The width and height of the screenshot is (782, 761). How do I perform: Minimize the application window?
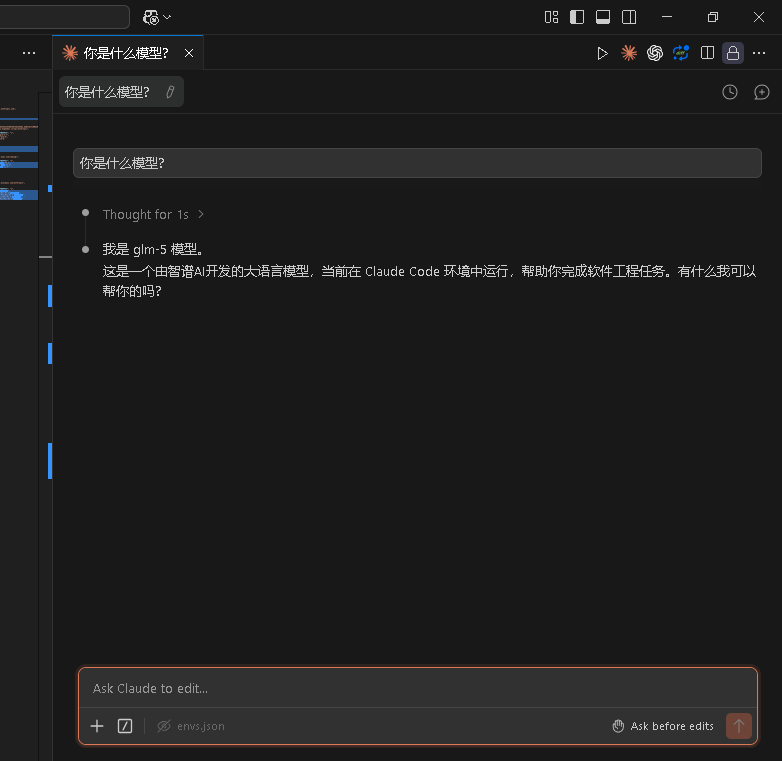point(667,17)
